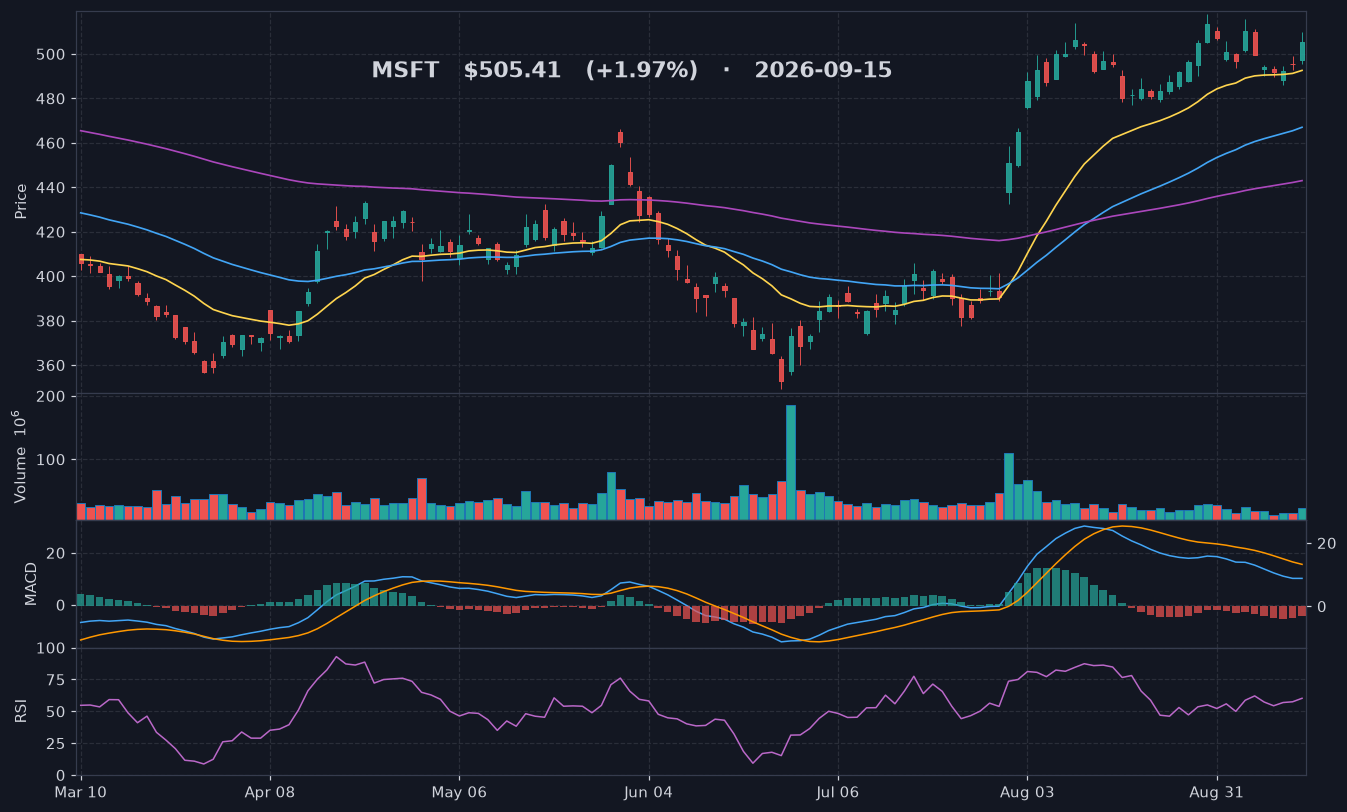Click the 500 price tick label

coord(53,55)
